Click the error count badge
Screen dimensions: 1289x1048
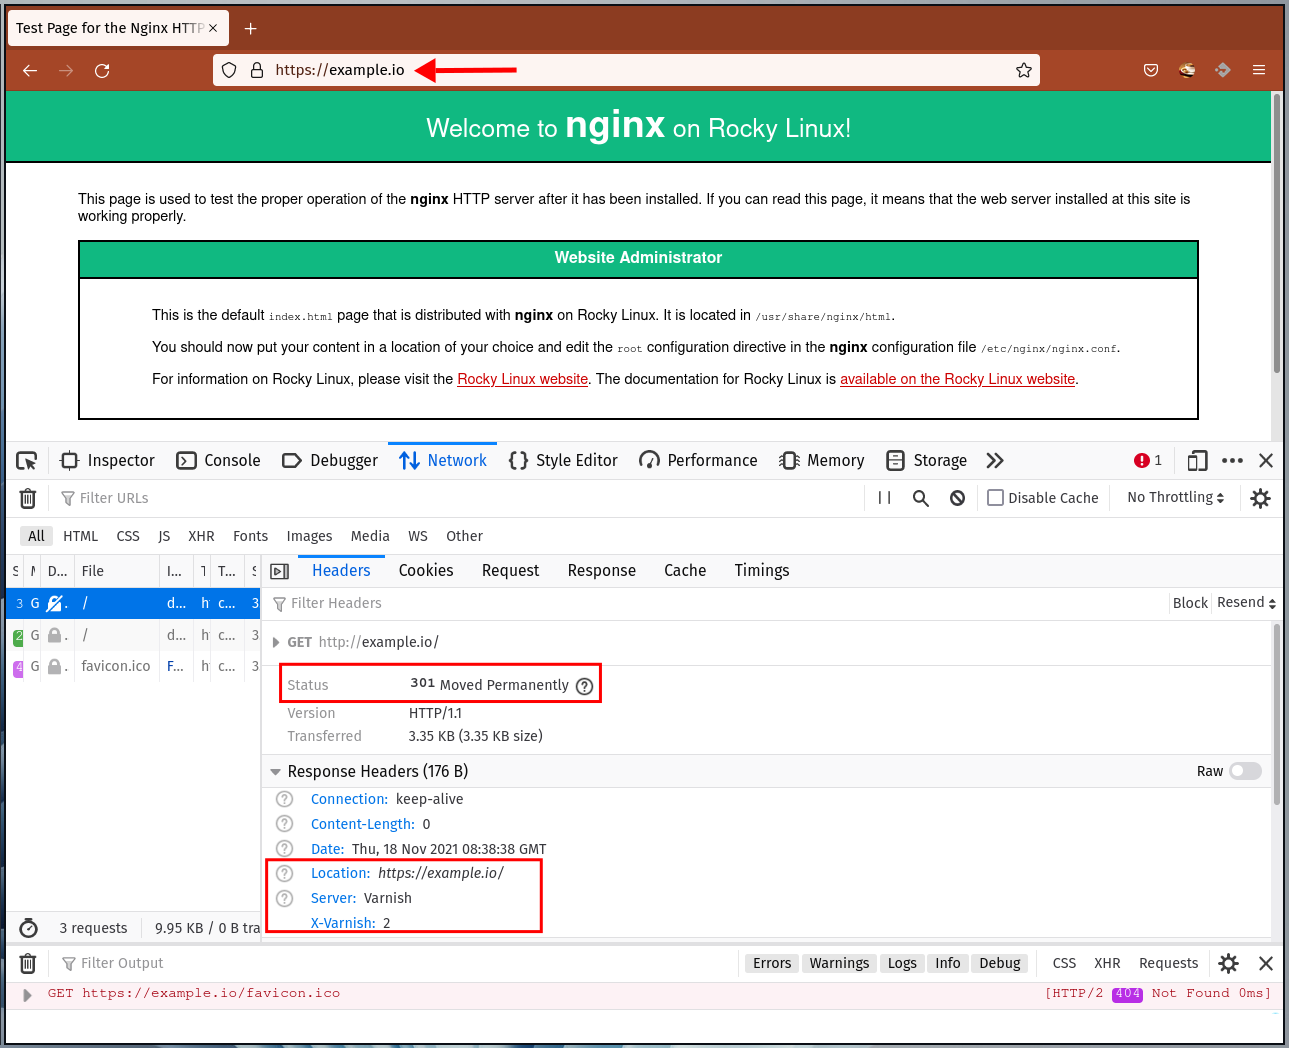pos(1148,461)
